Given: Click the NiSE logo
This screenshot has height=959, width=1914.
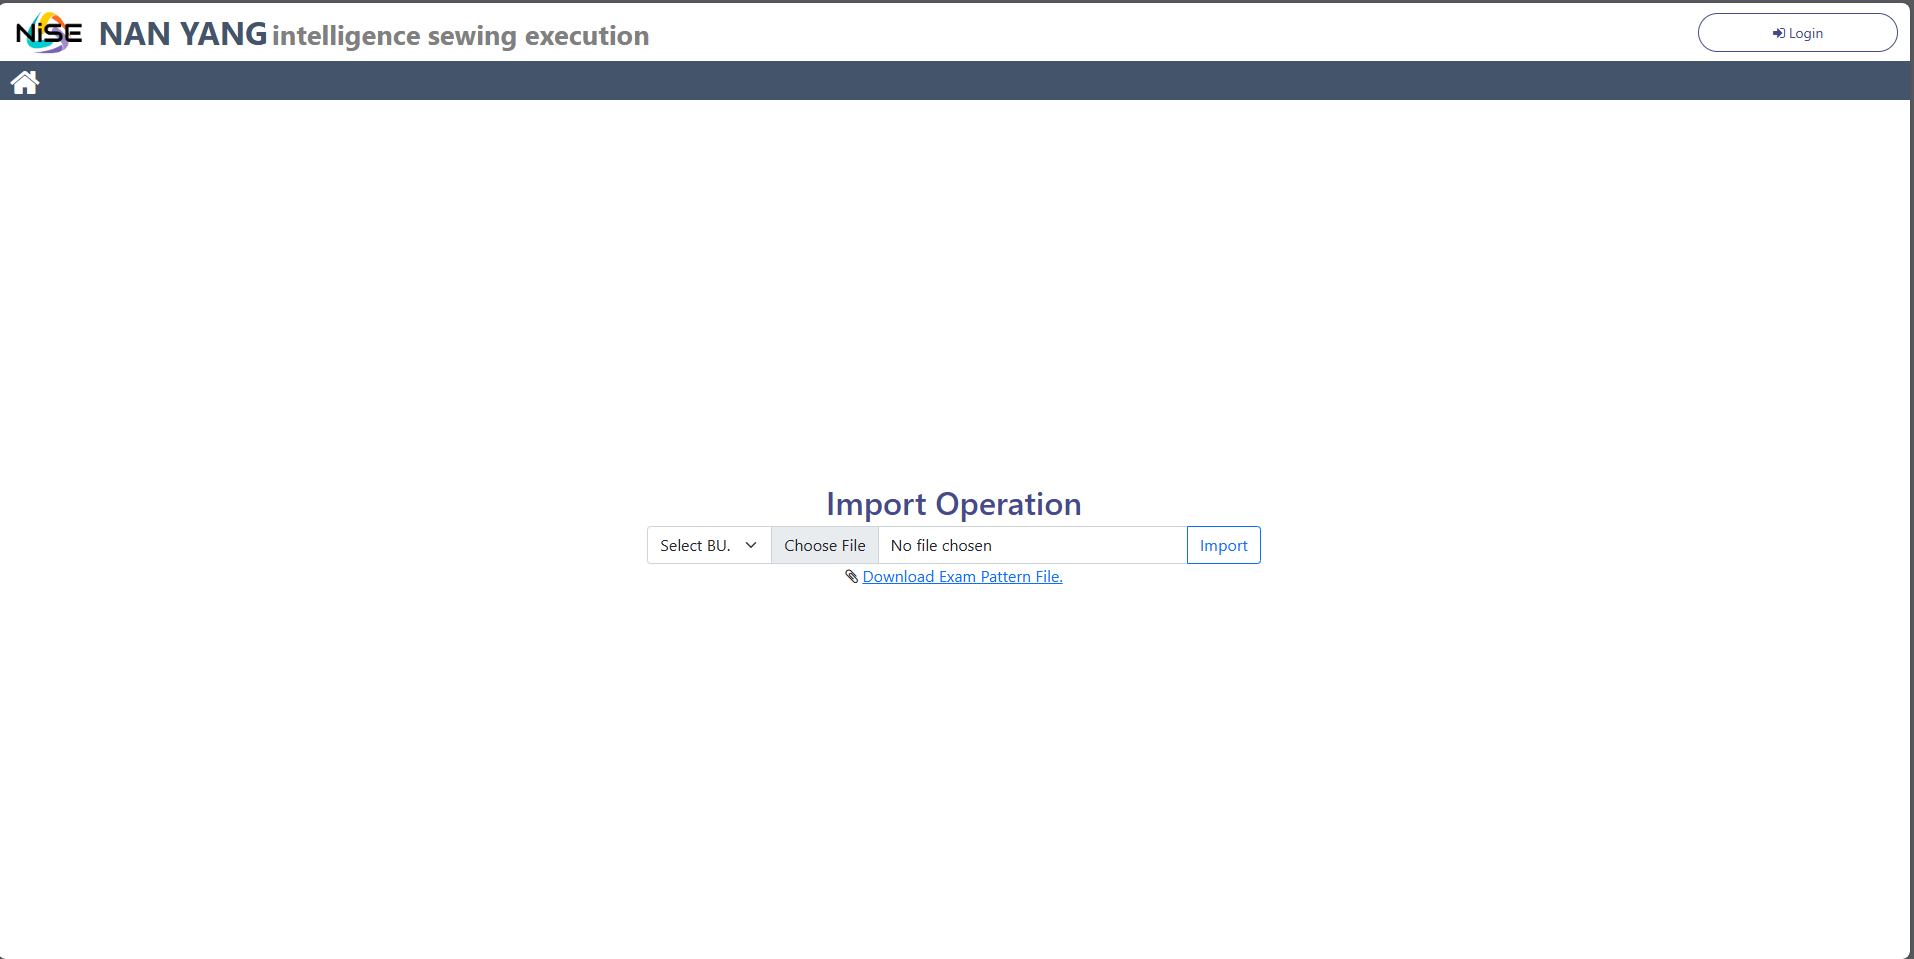Looking at the screenshot, I should click(48, 33).
